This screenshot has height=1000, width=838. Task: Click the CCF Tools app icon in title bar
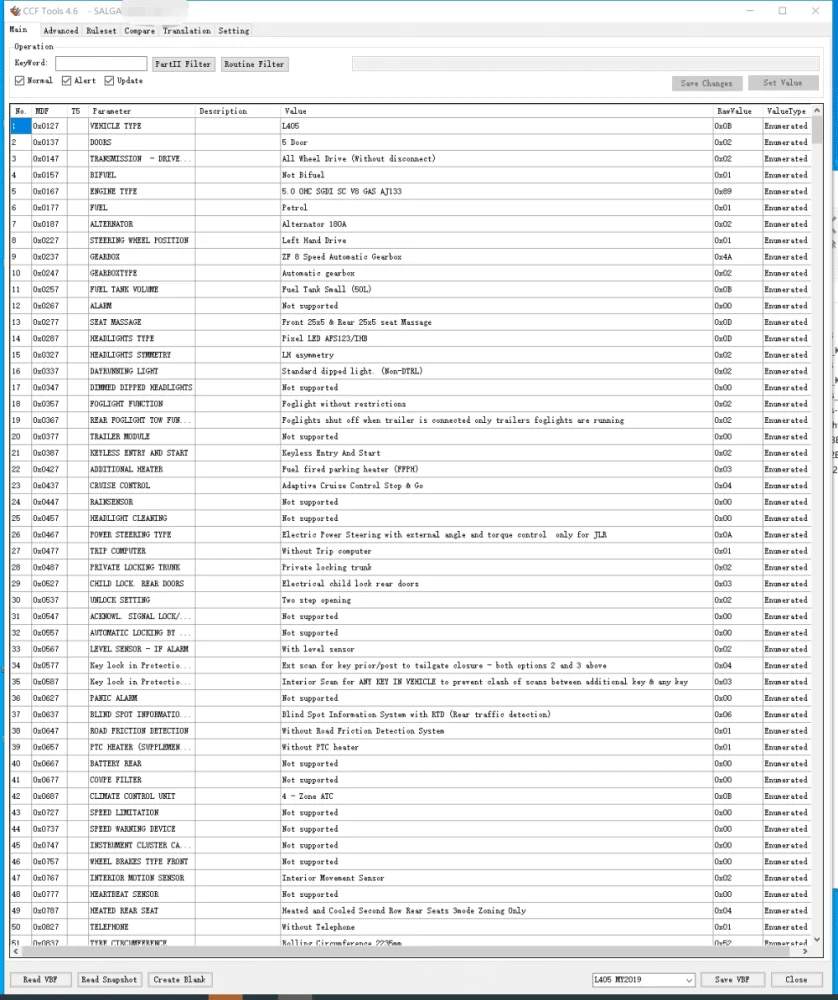click(x=14, y=11)
